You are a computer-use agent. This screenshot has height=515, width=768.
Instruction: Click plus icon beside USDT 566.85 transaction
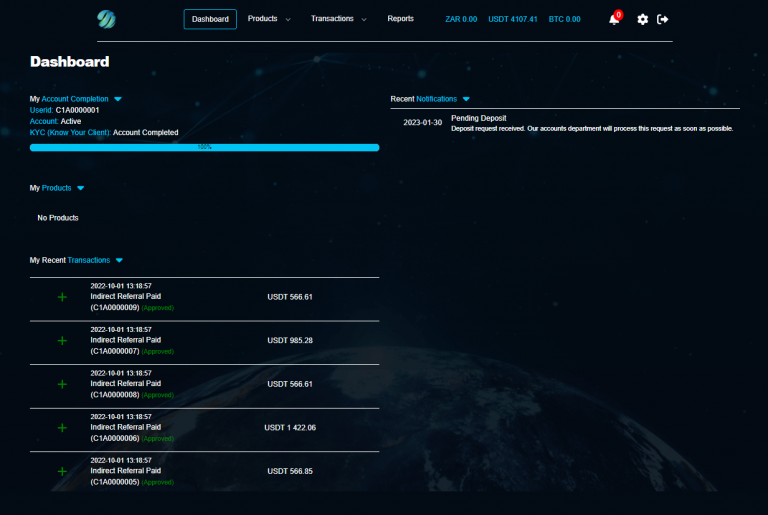click(62, 471)
